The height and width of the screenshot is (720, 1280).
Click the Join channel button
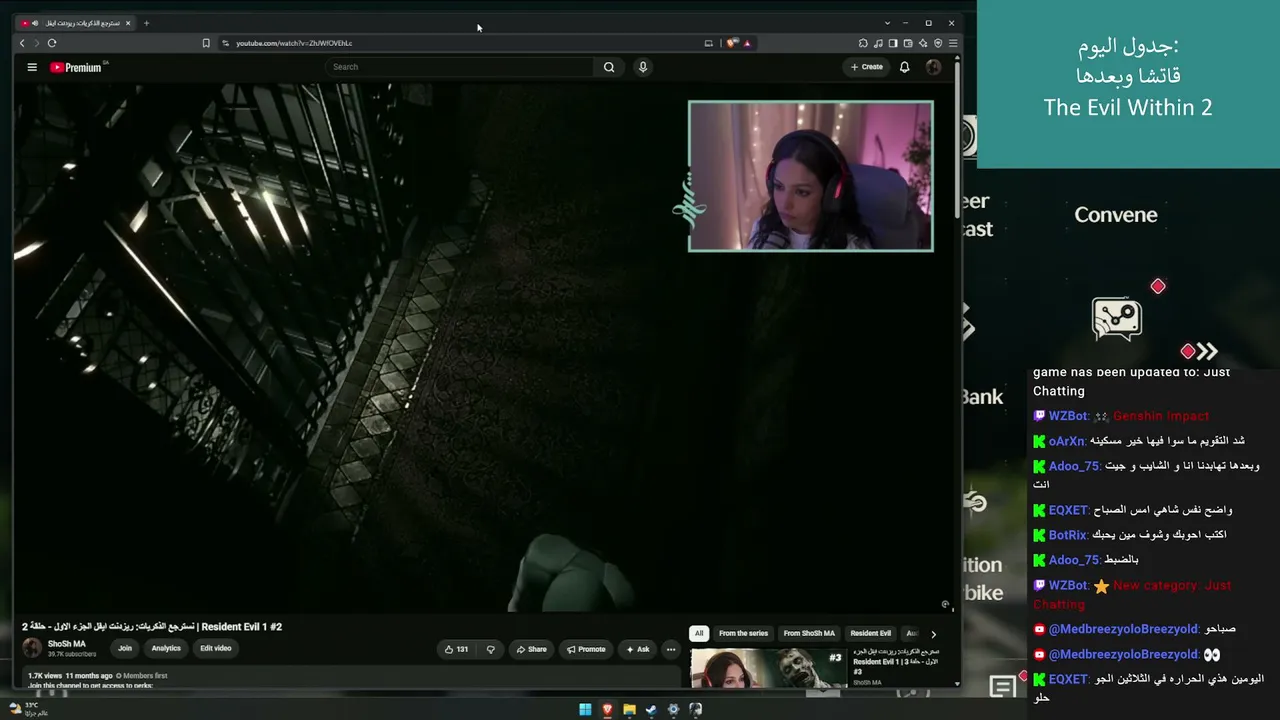pos(125,648)
